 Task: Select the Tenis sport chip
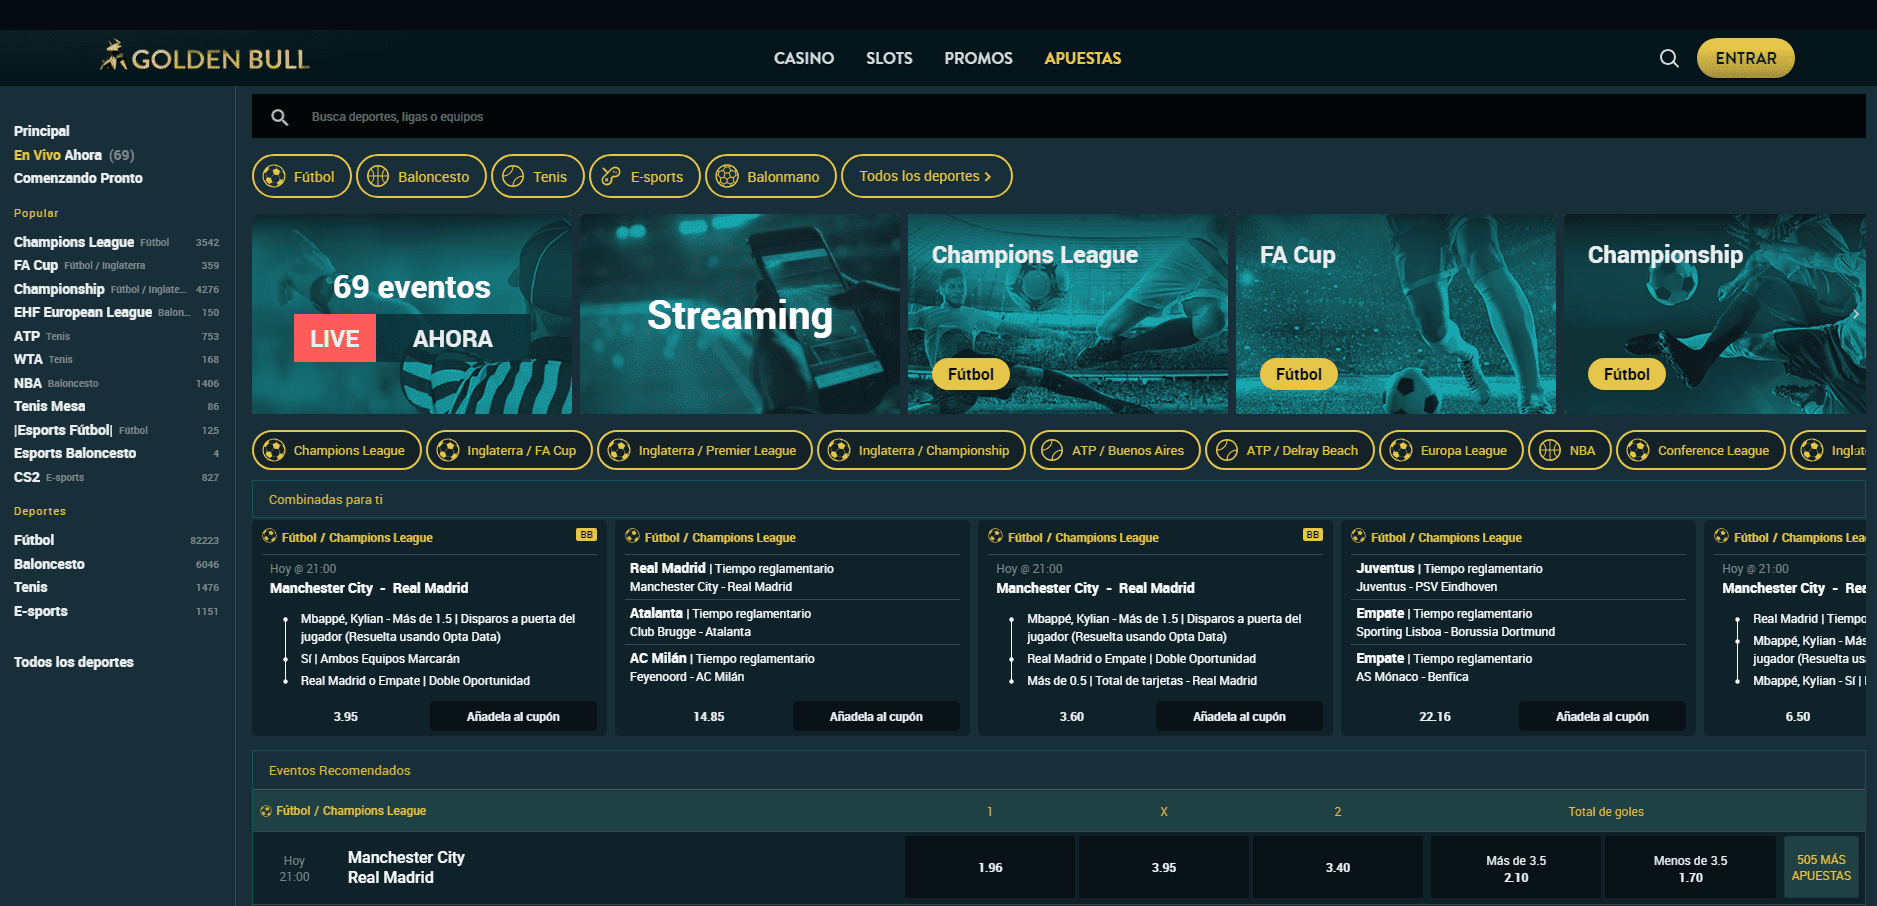click(x=537, y=176)
